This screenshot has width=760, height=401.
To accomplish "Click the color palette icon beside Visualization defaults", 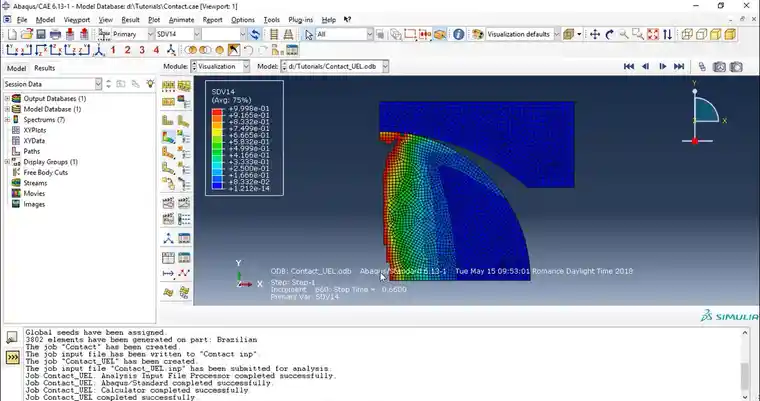I will (477, 34).
